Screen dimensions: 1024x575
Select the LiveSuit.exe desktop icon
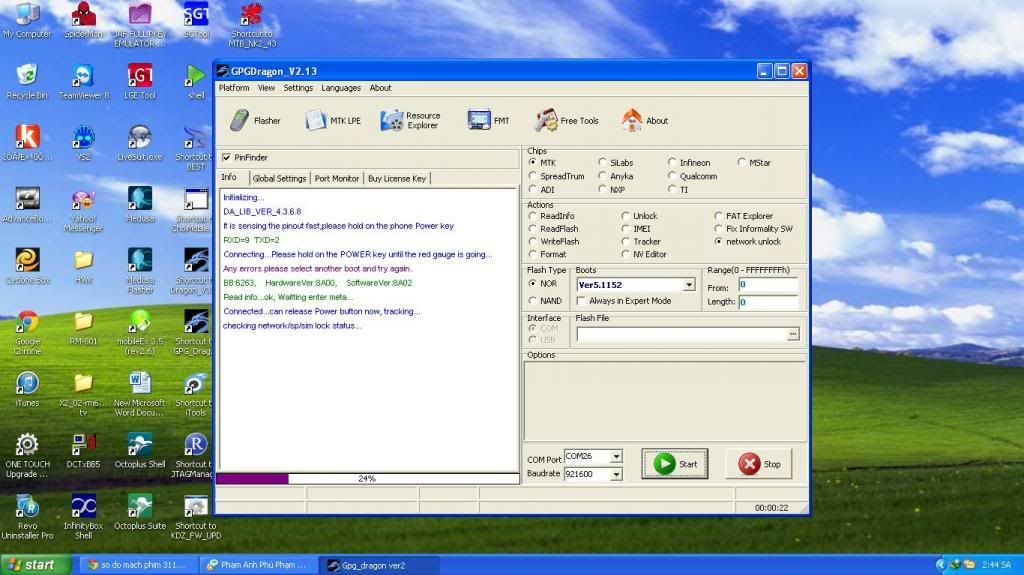click(x=140, y=143)
